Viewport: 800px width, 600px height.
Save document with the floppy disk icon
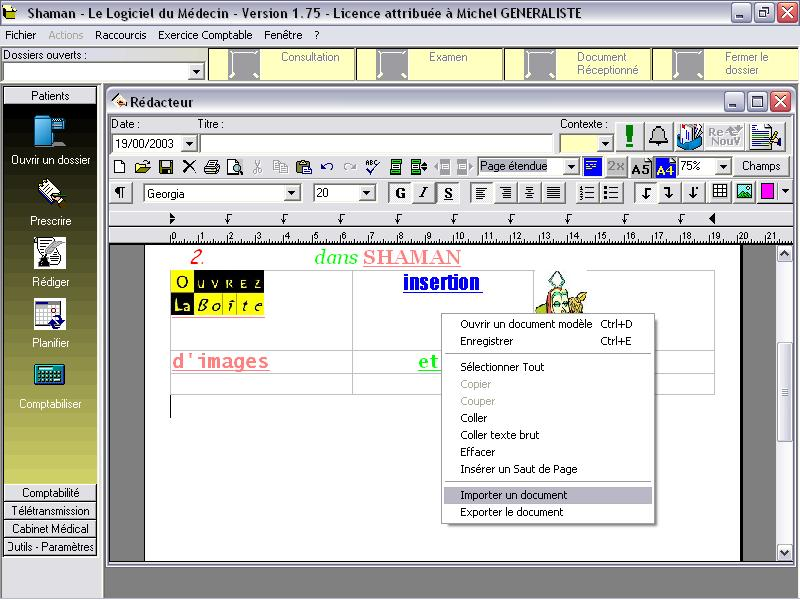166,167
